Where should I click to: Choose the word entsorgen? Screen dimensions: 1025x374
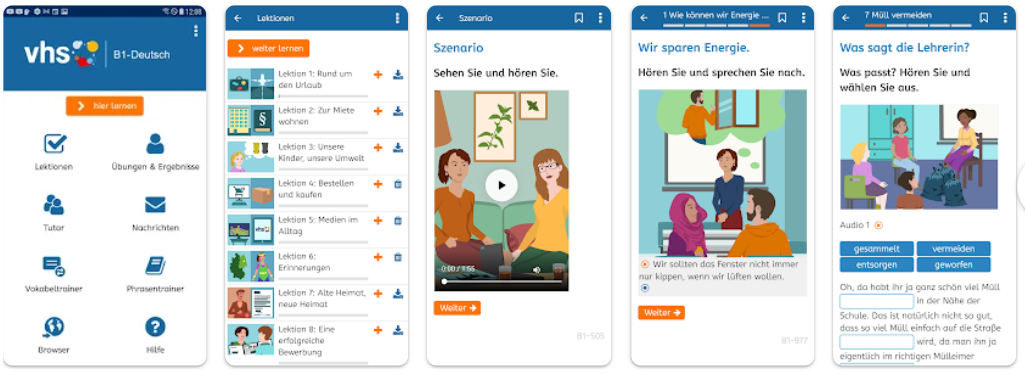point(877,265)
